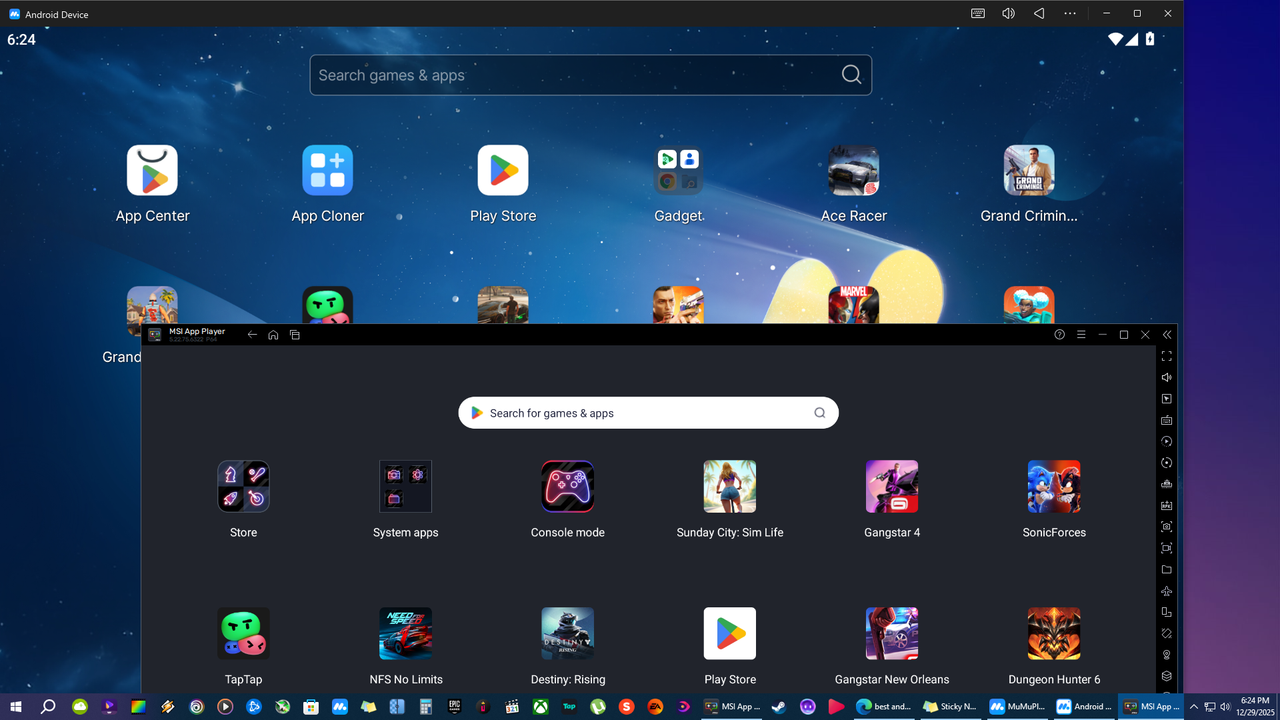The height and width of the screenshot is (720, 1280).
Task: Open Play Store in the Android Device window
Action: pyautogui.click(x=503, y=171)
